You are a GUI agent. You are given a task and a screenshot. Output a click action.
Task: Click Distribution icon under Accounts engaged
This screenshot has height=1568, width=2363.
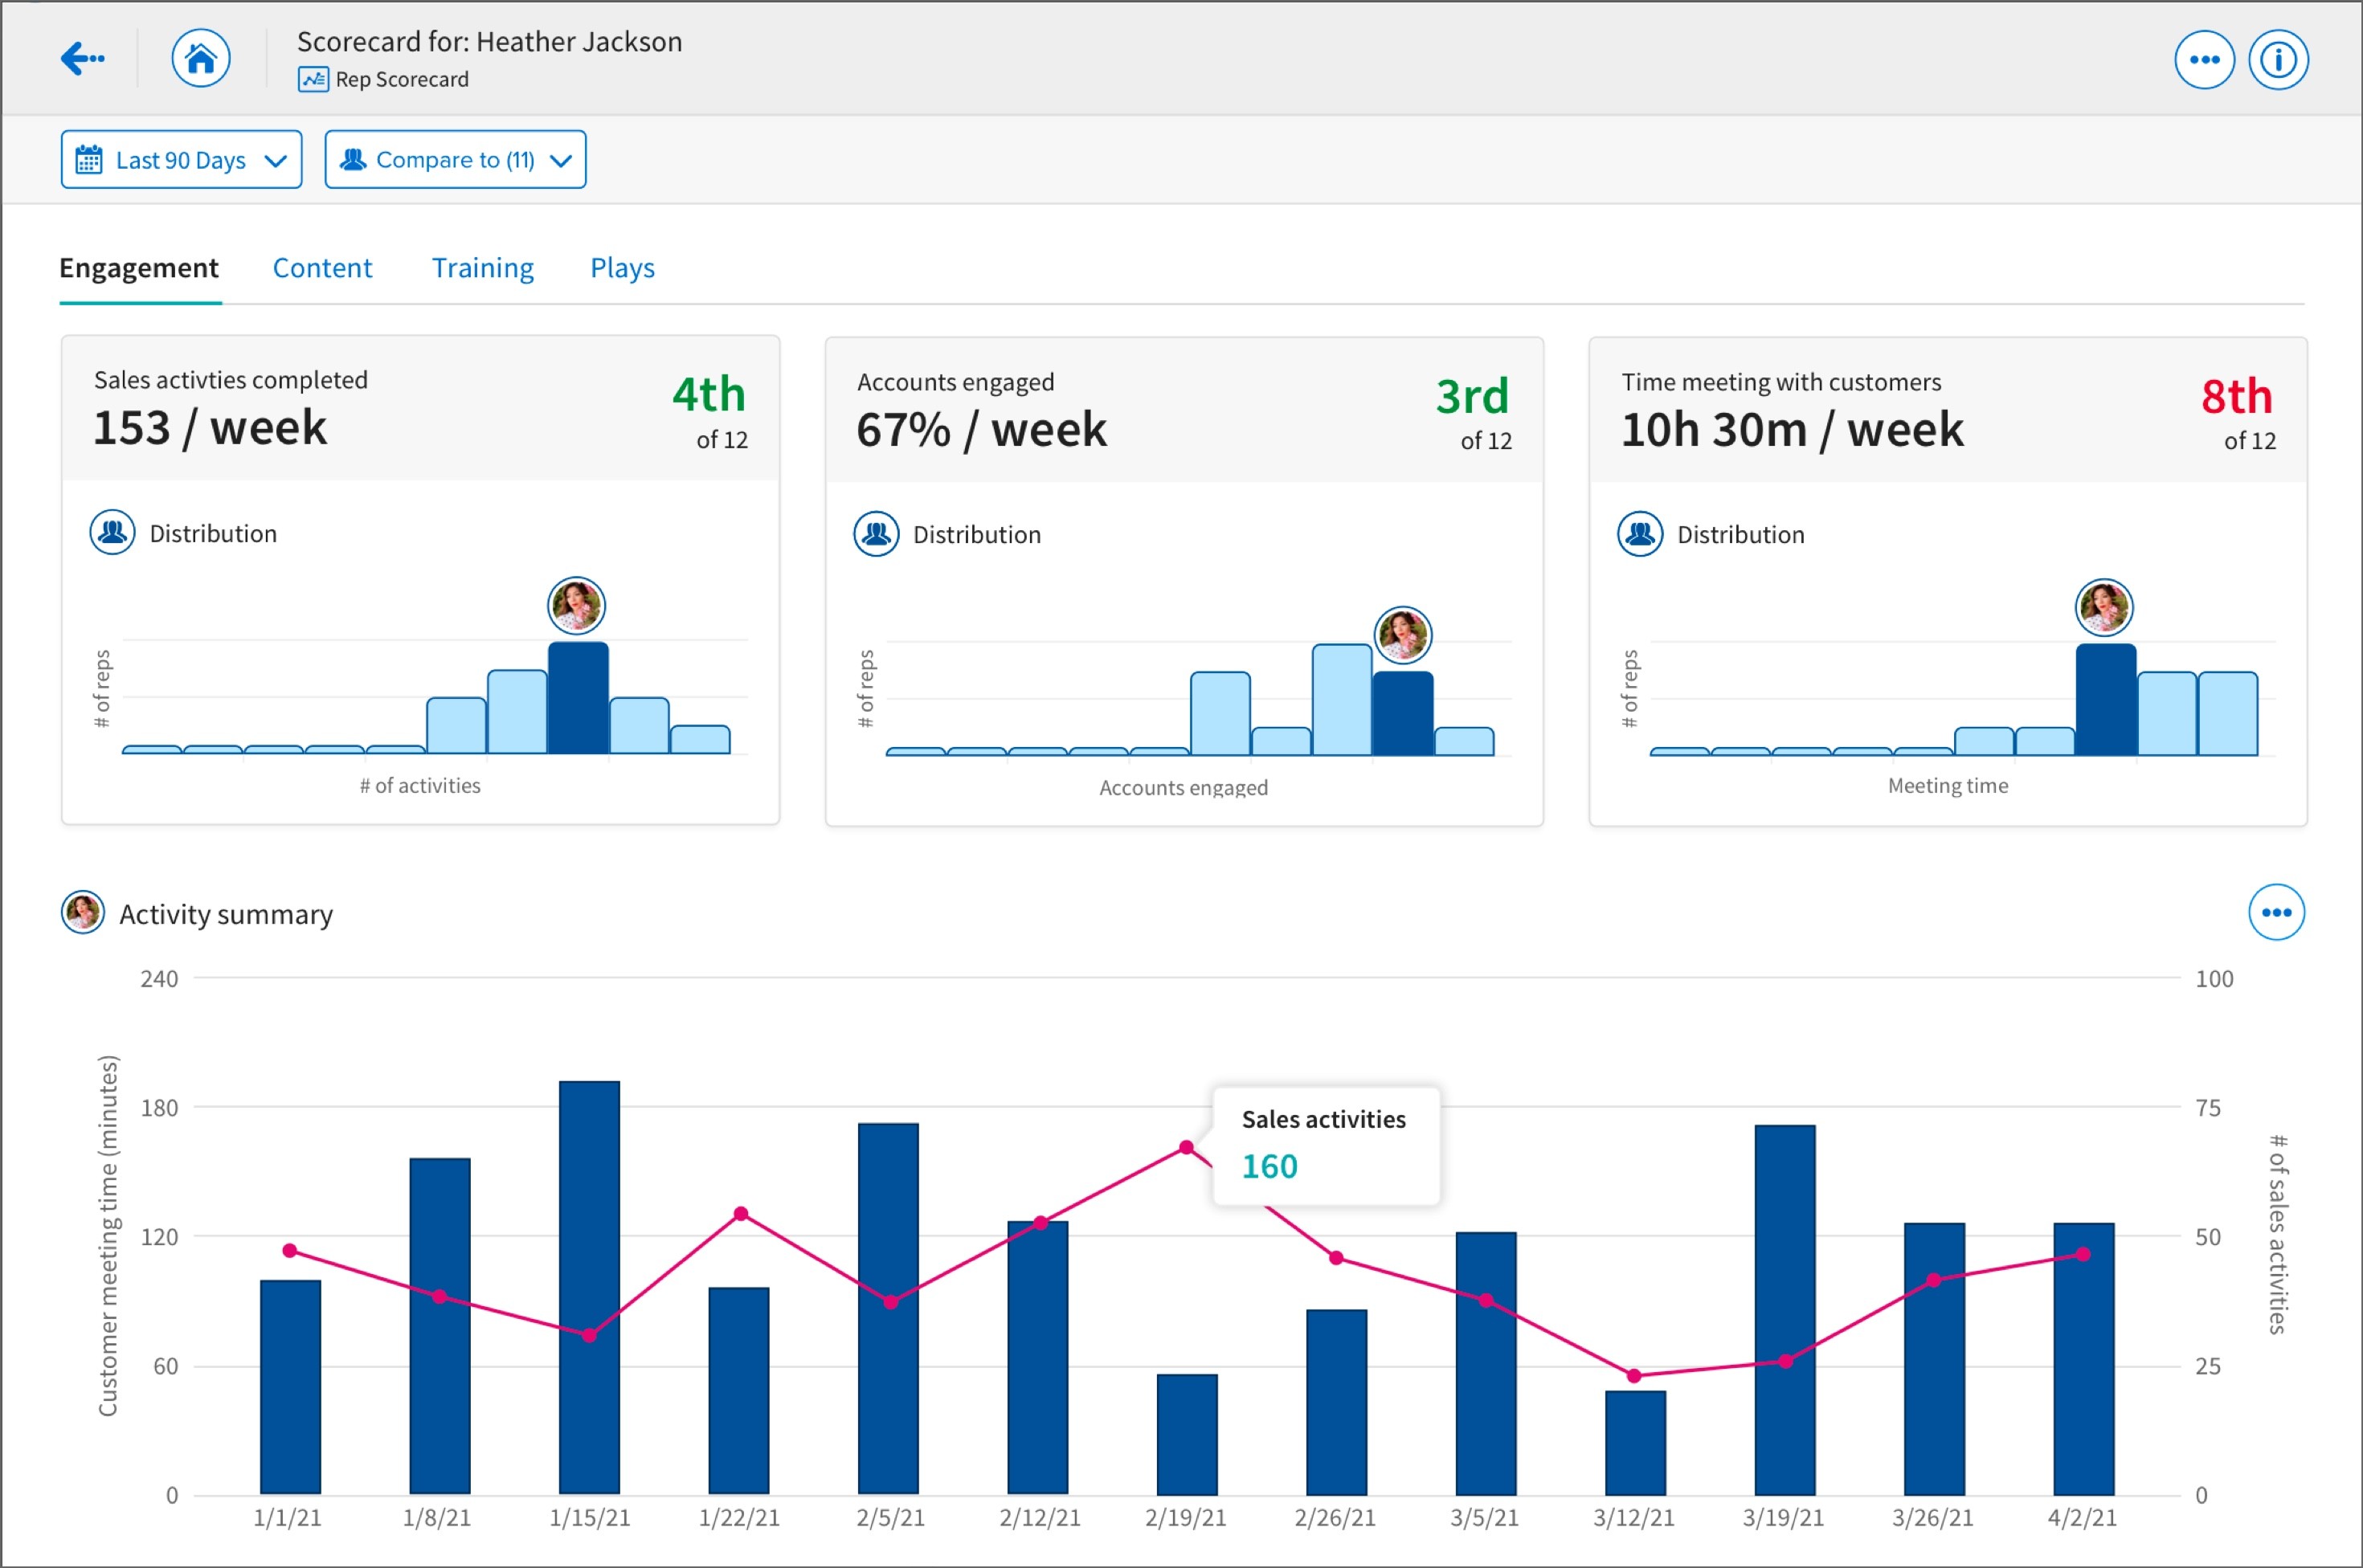[876, 534]
